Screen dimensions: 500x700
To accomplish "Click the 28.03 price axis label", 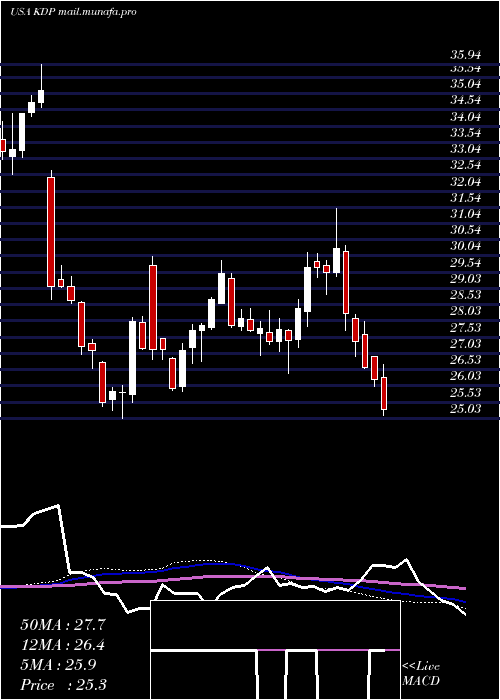I will 466,311.
